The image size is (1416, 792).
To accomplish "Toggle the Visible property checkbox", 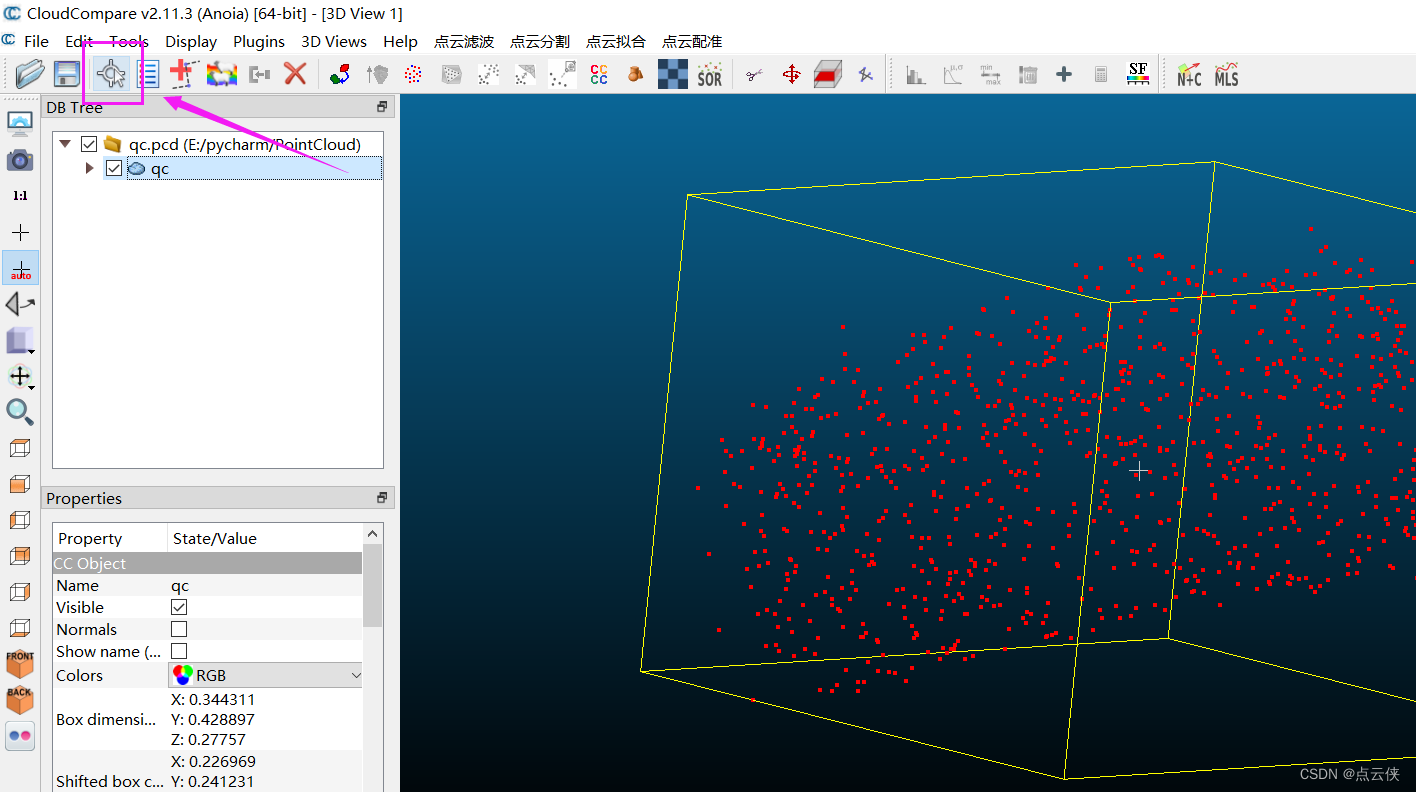I will [179, 607].
